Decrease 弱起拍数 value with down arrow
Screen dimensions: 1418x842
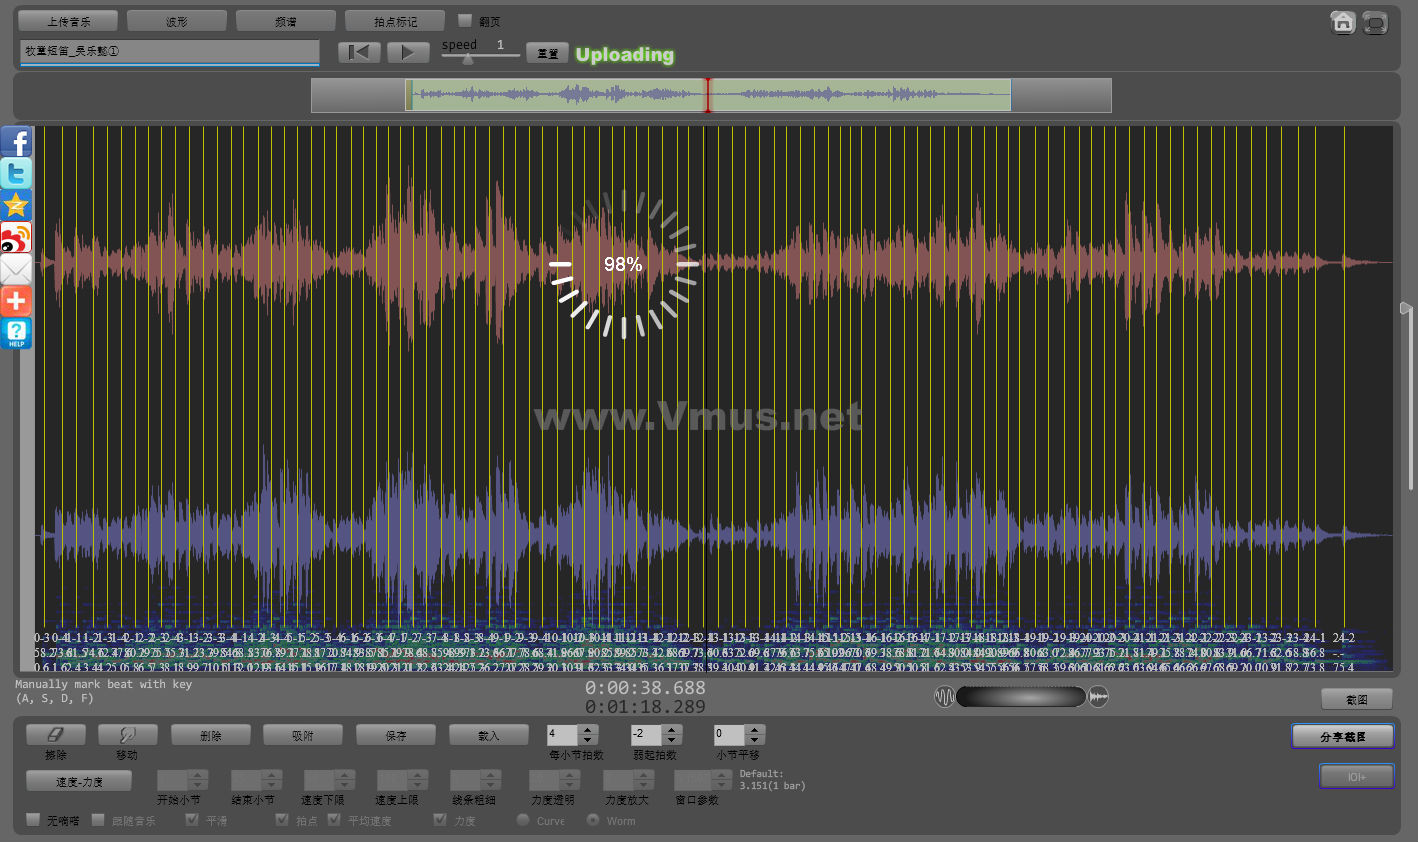[672, 740]
